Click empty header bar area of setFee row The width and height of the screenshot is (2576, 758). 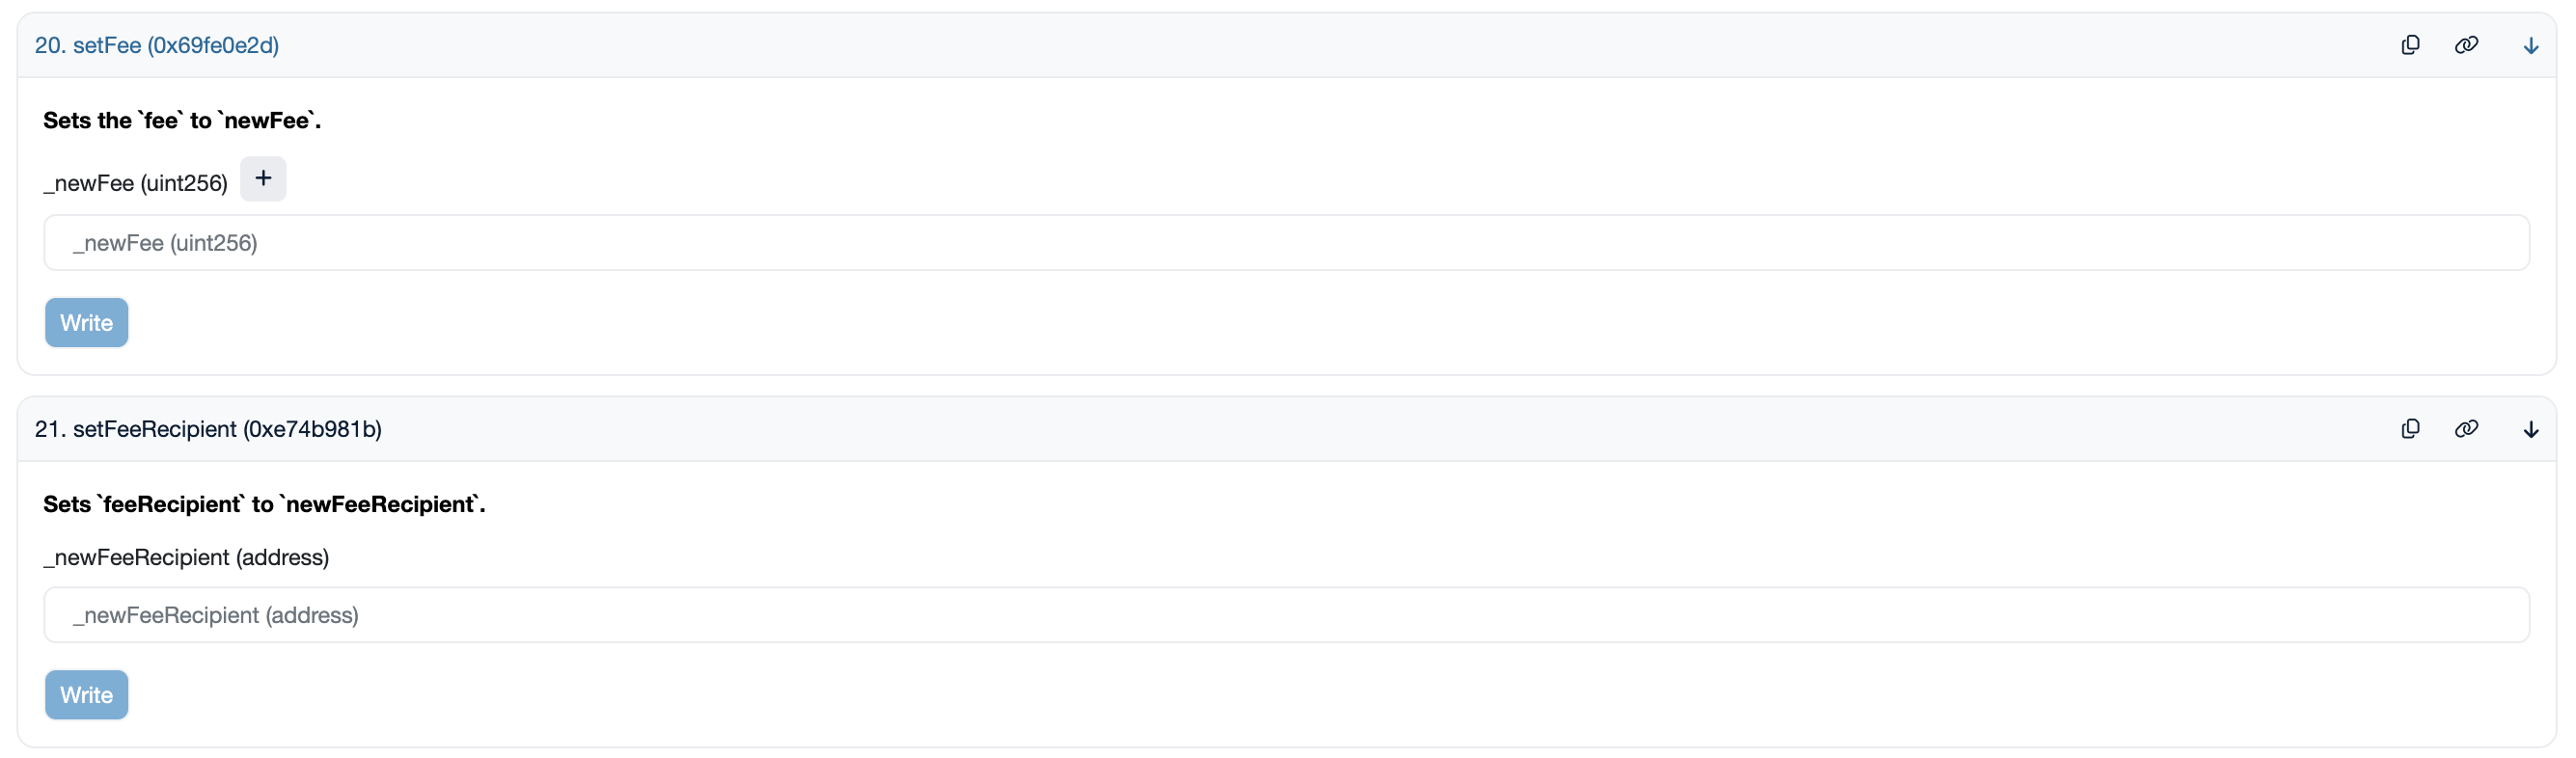pyautogui.click(x=1300, y=45)
